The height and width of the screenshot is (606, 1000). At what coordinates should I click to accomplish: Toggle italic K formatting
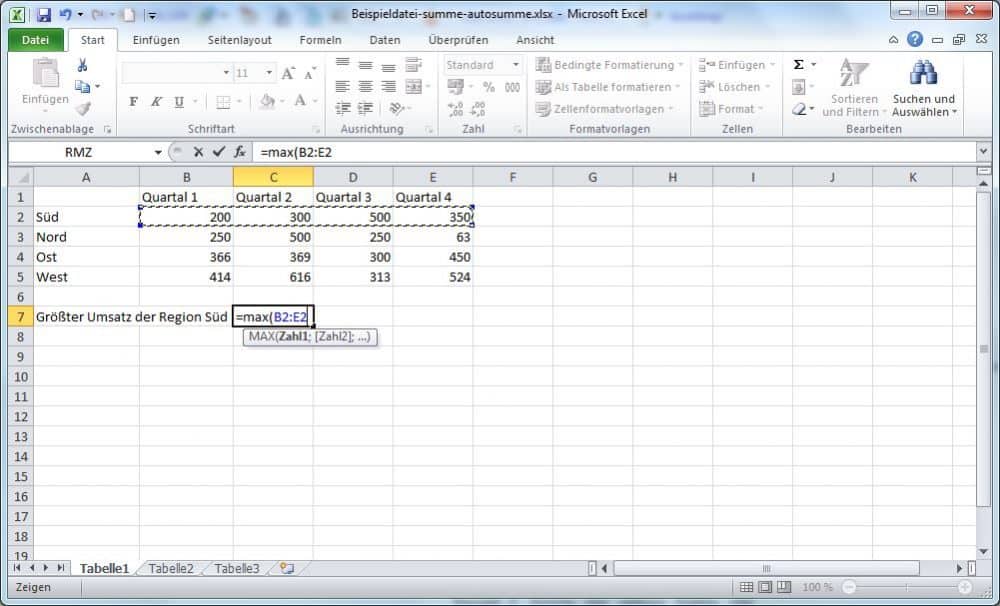pos(156,101)
